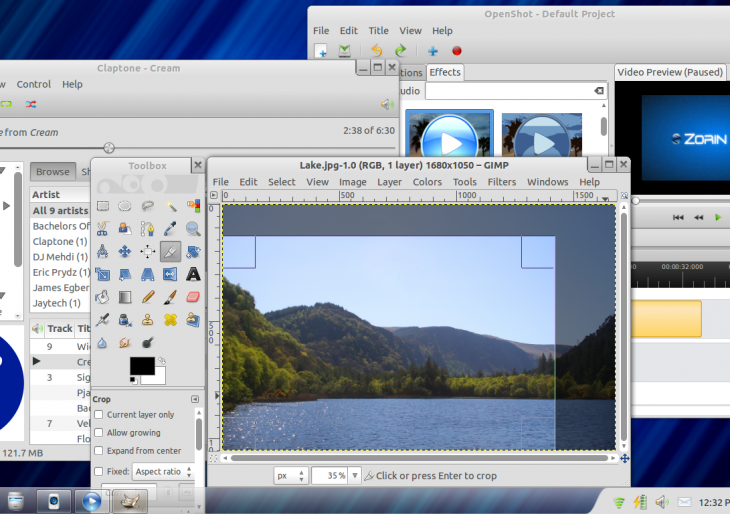Click OpenShot undo arrow icon

tap(376, 51)
